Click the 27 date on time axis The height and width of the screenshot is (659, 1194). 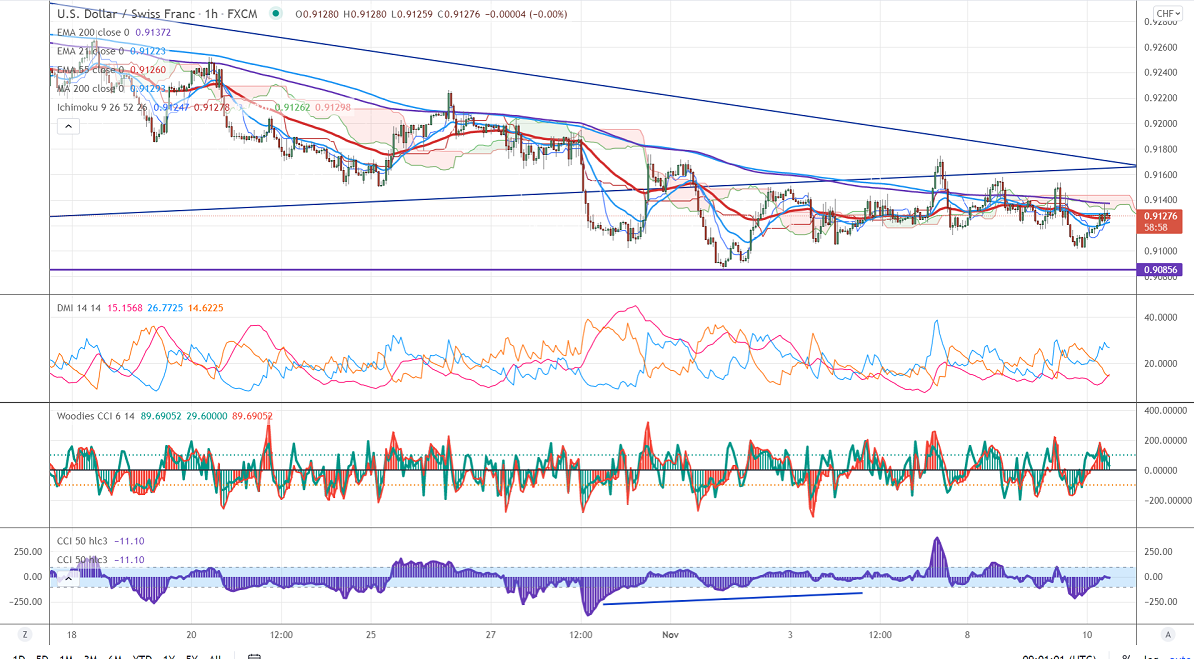coord(490,635)
